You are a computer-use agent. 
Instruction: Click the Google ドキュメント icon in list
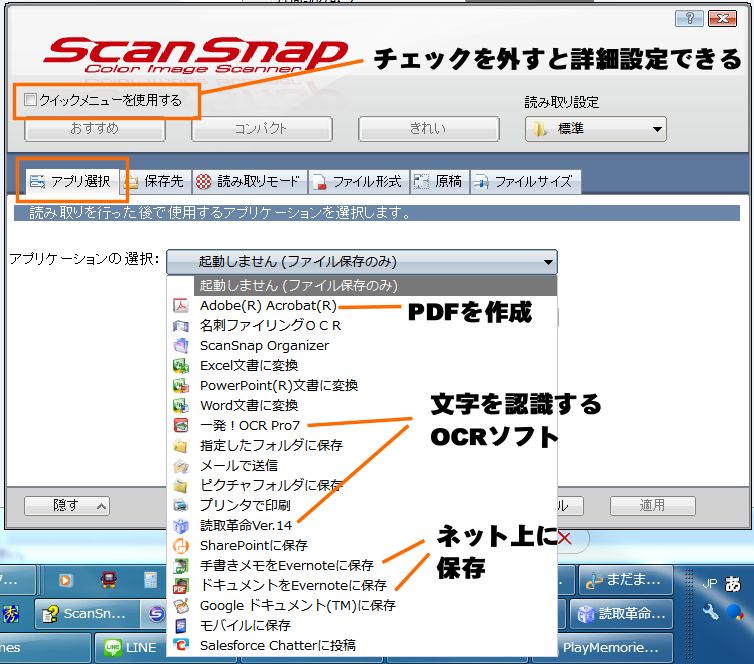point(181,606)
